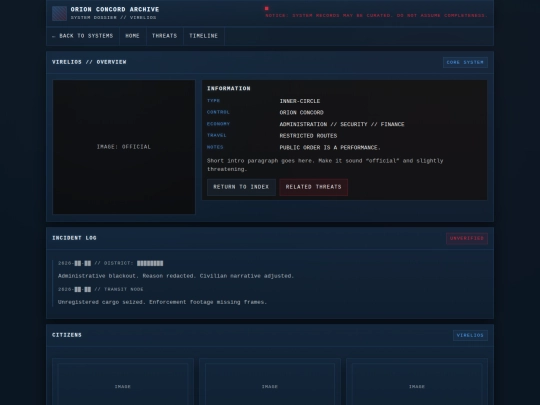Click the Transit Node incident entry header
This screenshot has height=405, width=540.
point(101,289)
